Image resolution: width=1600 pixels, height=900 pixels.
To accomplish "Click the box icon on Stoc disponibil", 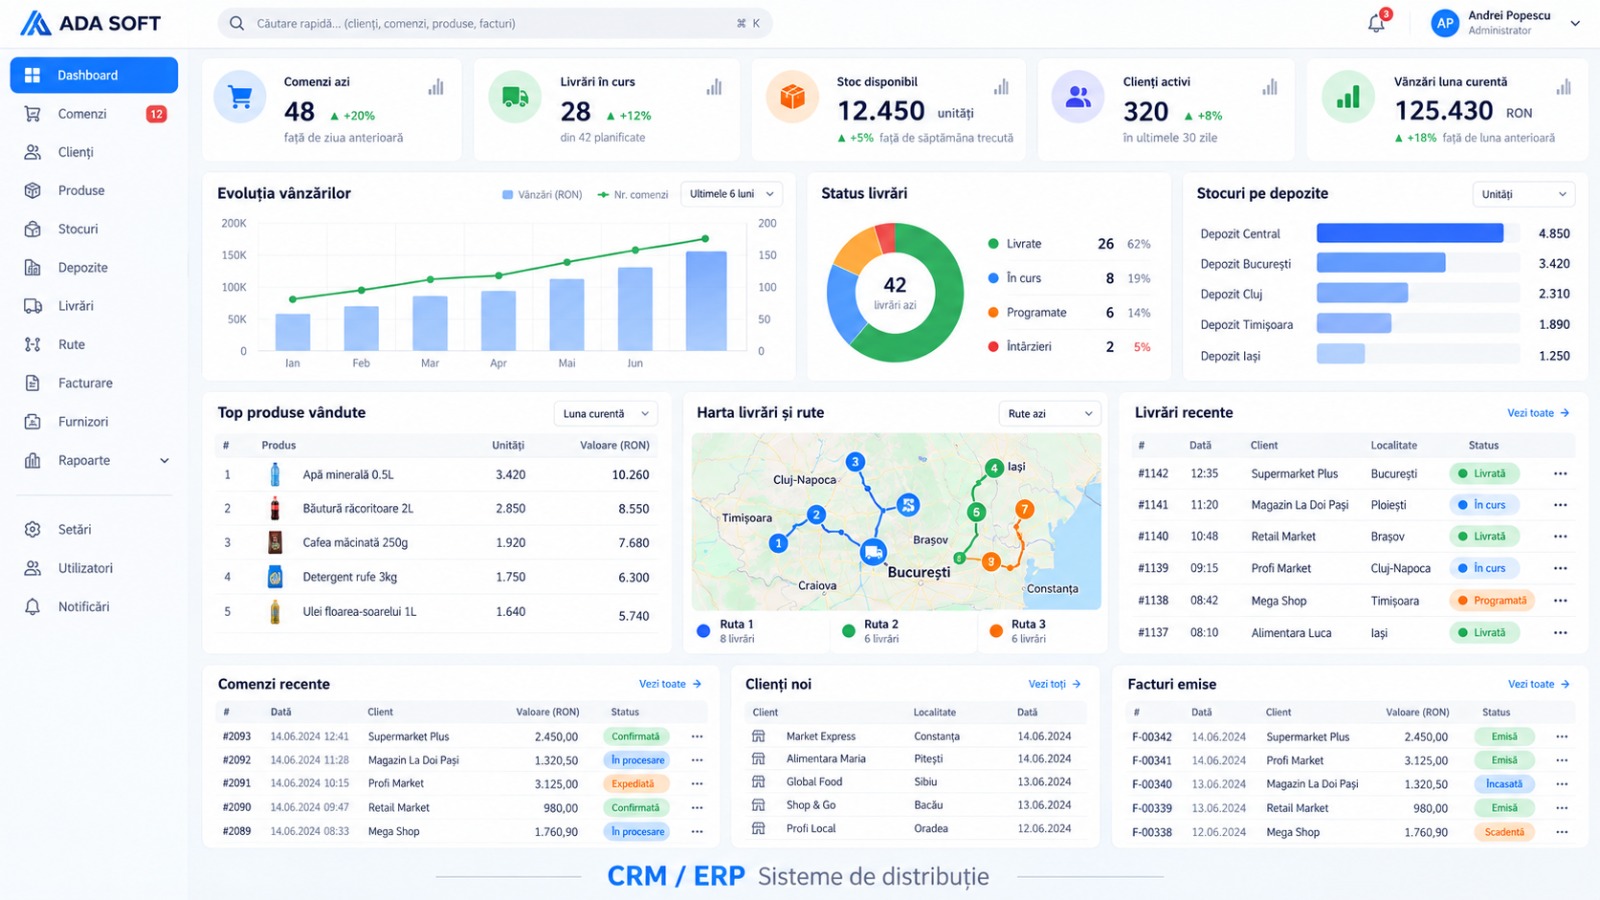I will pos(792,97).
